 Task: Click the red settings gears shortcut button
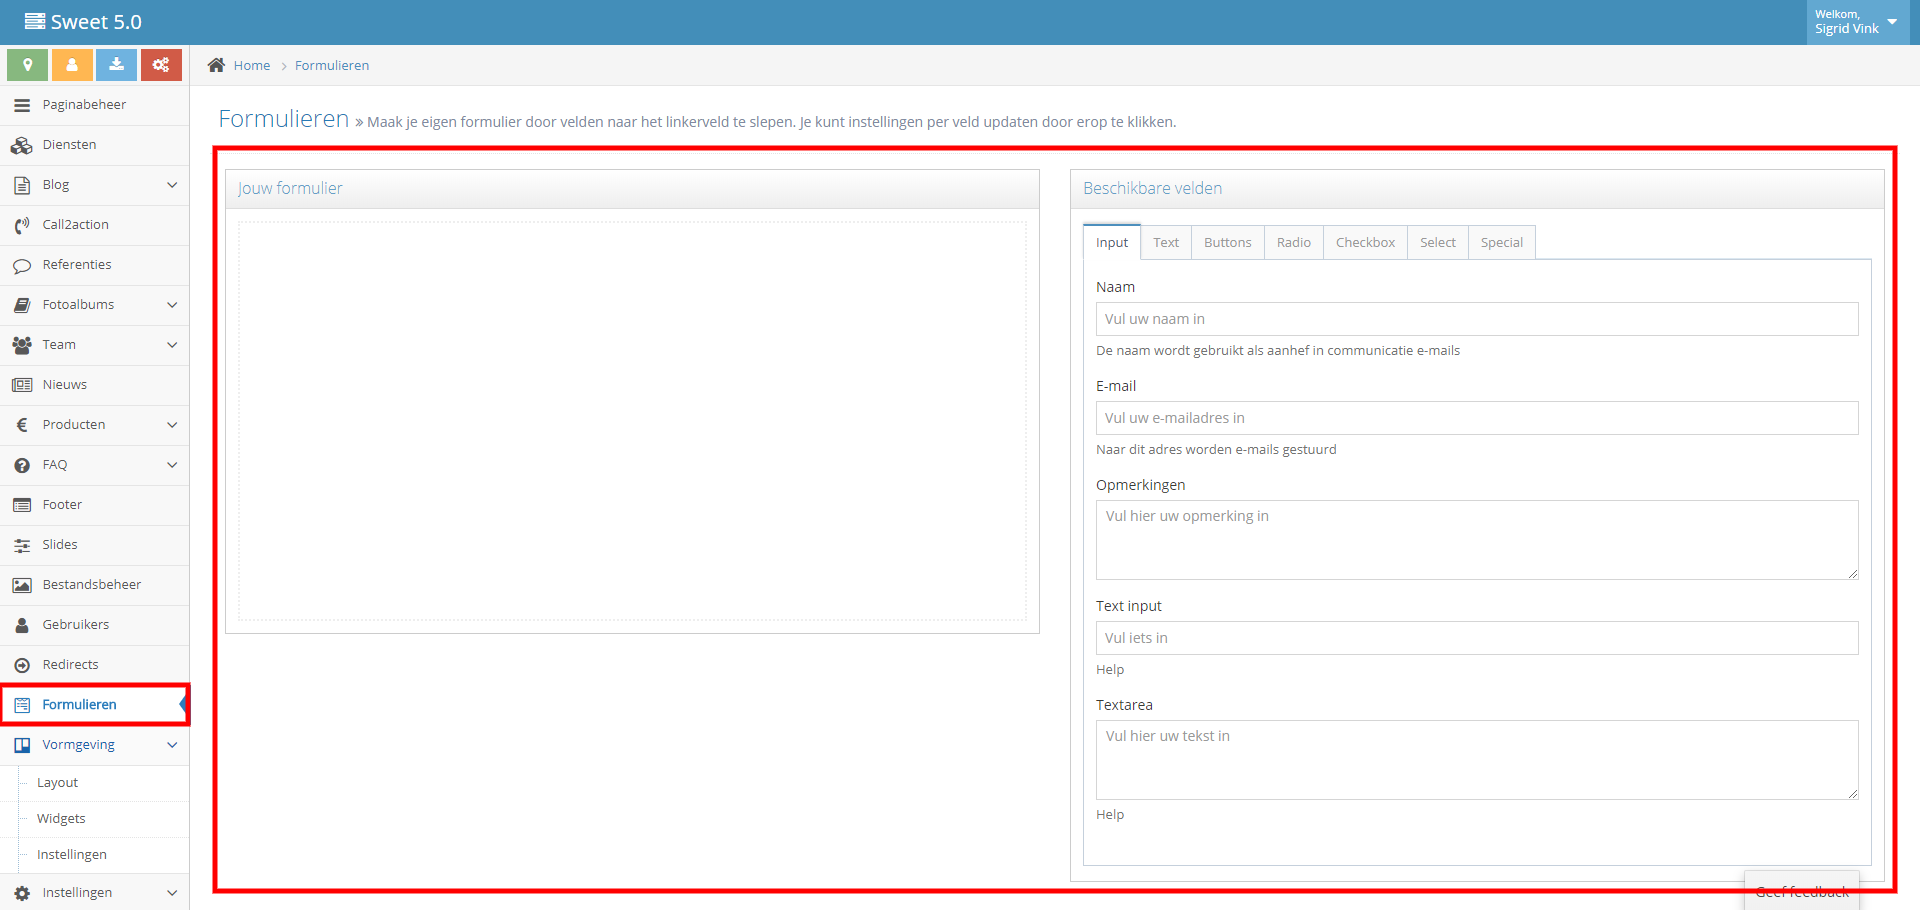click(161, 65)
